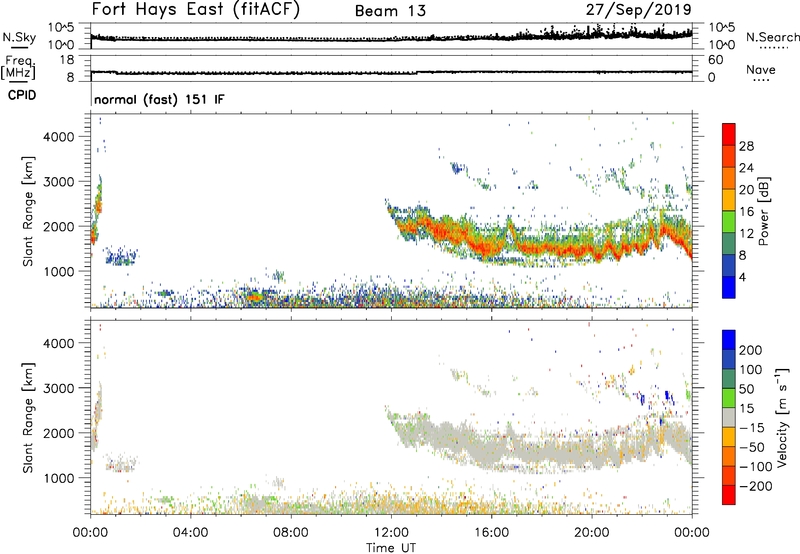The image size is (800, 554).
Task: Click the 'Nave' legend label
Action: (x=761, y=69)
